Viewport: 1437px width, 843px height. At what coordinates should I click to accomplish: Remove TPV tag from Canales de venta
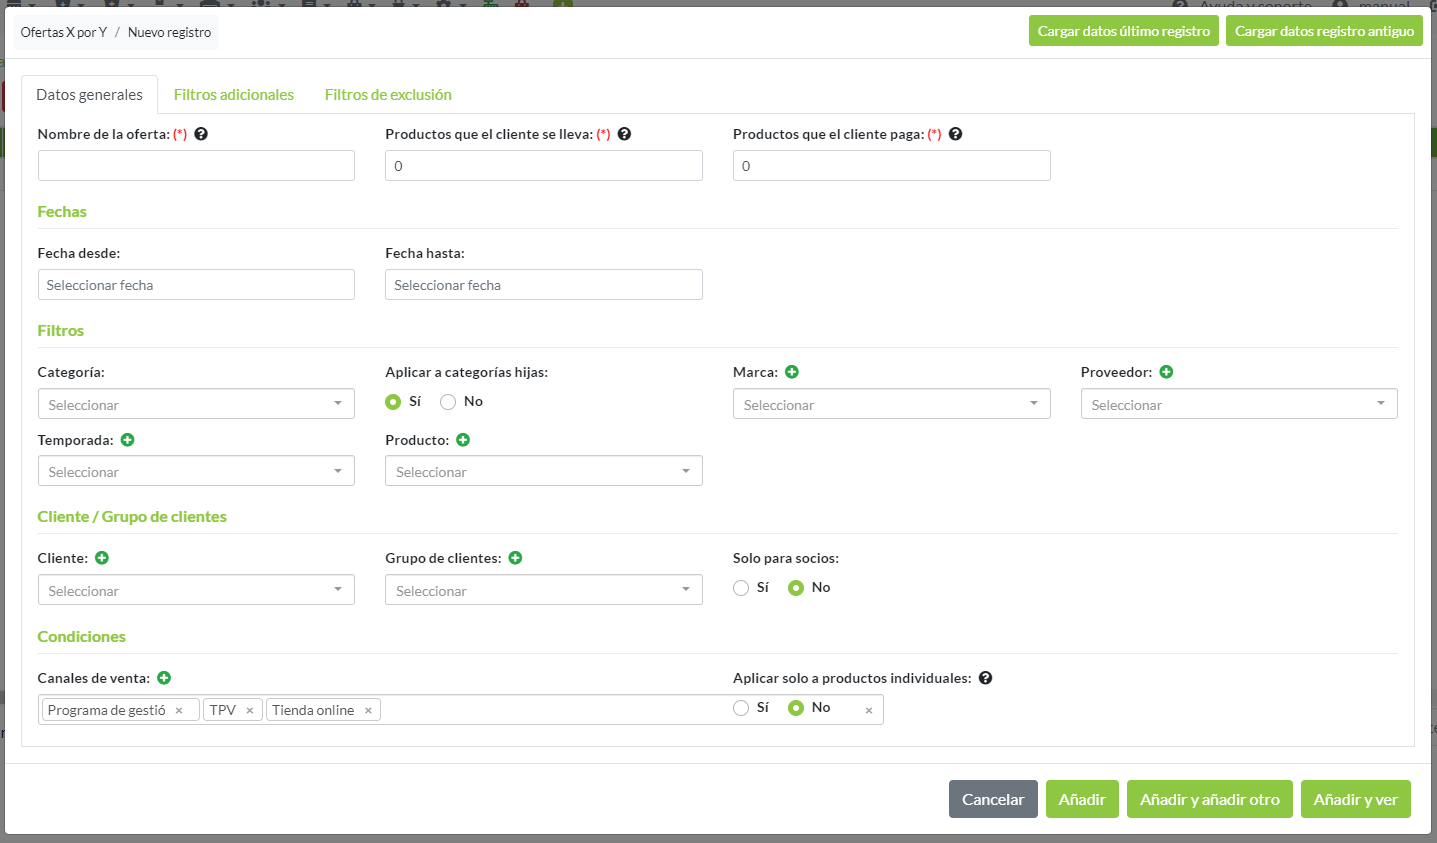[x=250, y=711]
